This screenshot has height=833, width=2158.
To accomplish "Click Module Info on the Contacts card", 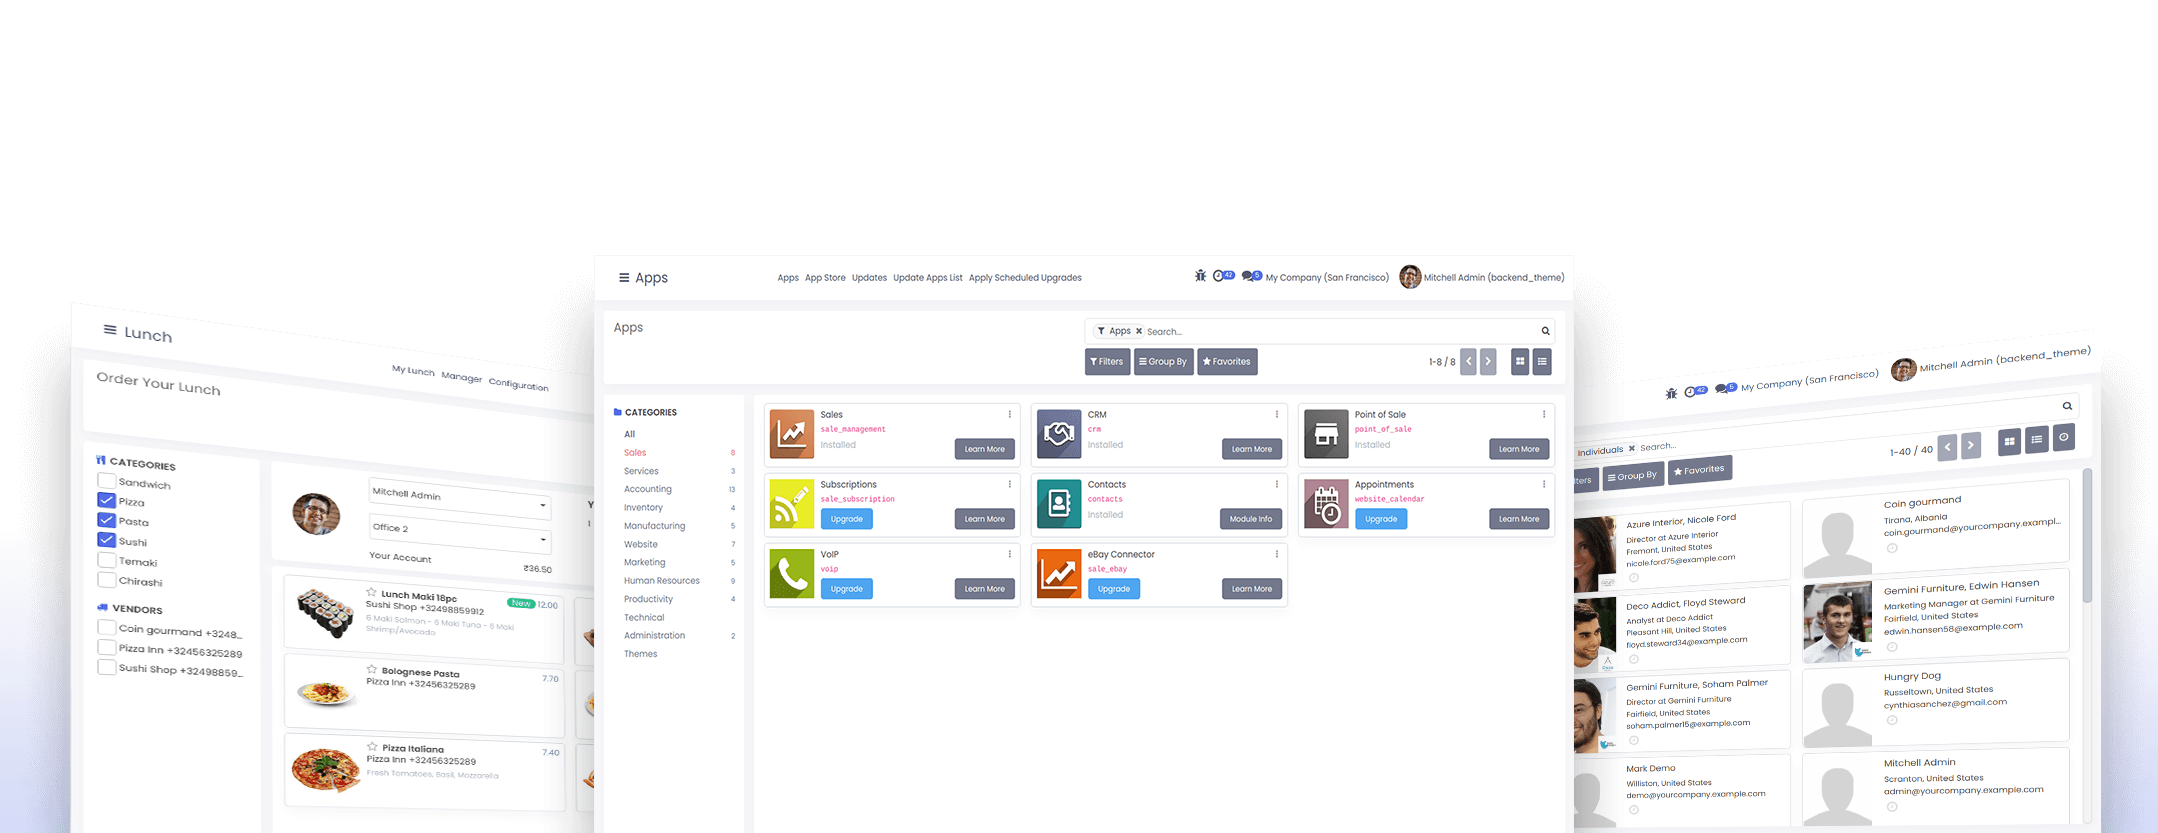I will [1251, 519].
